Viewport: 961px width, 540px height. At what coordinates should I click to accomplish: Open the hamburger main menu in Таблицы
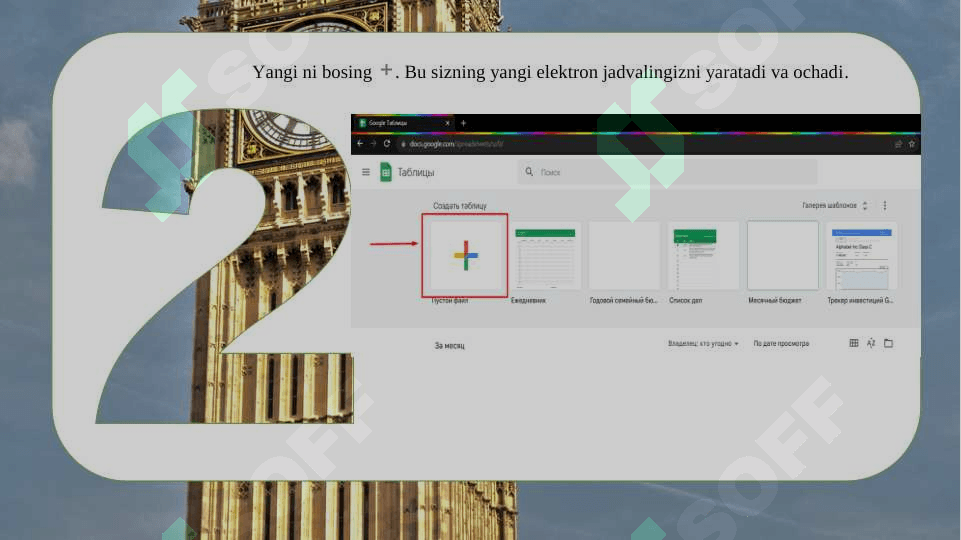click(365, 172)
